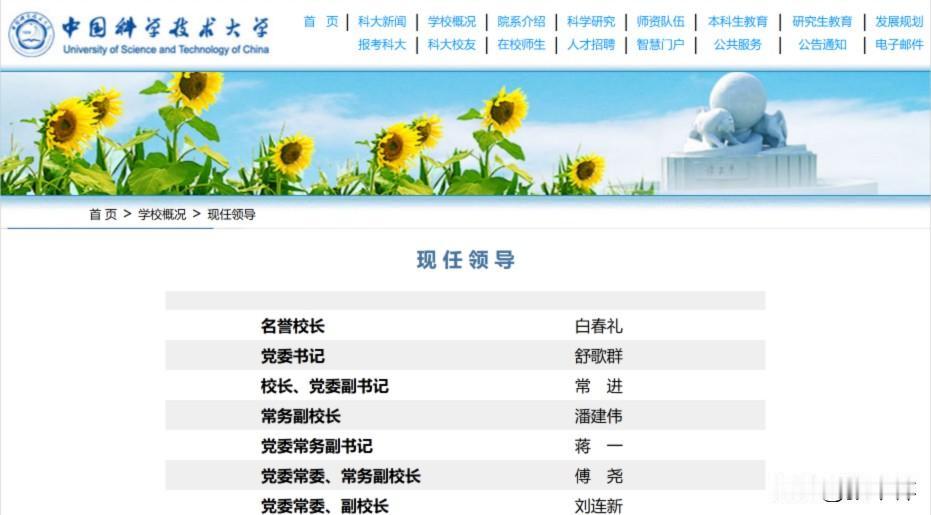Open the 科大新闻 menu item

pyautogui.click(x=382, y=22)
